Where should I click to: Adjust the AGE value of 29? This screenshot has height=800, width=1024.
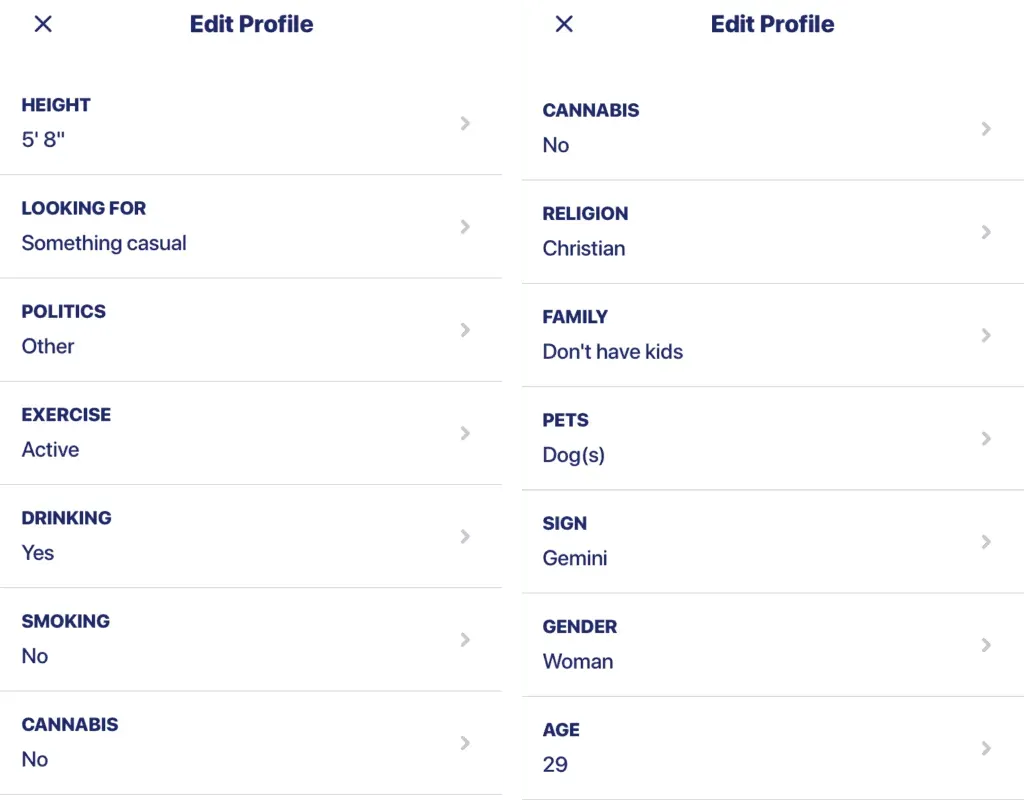tap(555, 764)
